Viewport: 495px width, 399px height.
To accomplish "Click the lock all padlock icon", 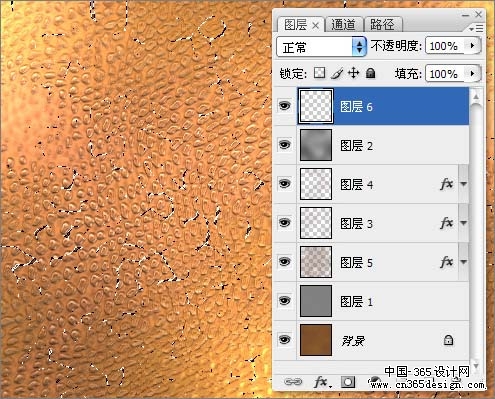I will click(x=370, y=73).
